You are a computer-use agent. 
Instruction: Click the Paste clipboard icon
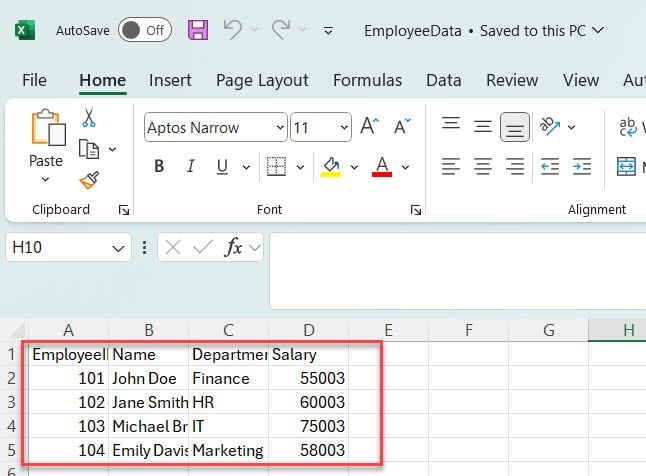click(x=48, y=128)
